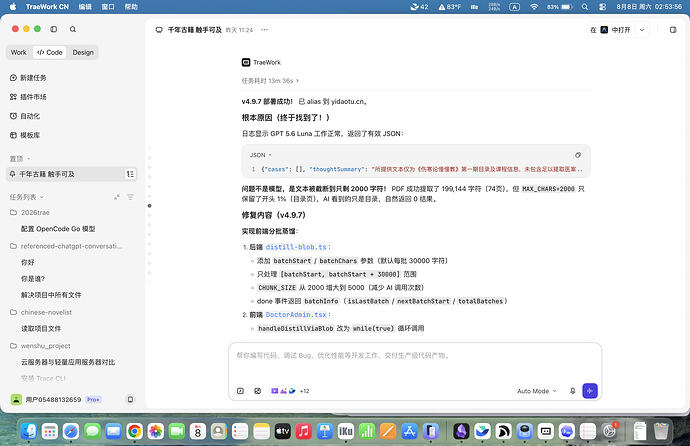
Task: Open Apple TV from the Dock
Action: 283,431
